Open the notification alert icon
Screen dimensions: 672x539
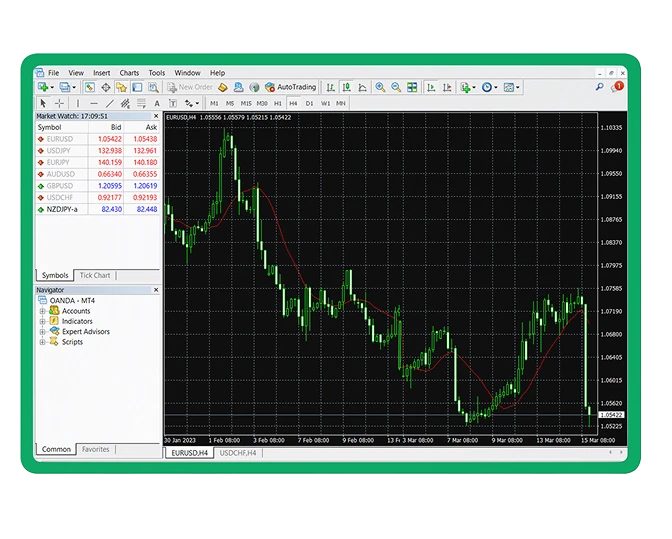[617, 88]
